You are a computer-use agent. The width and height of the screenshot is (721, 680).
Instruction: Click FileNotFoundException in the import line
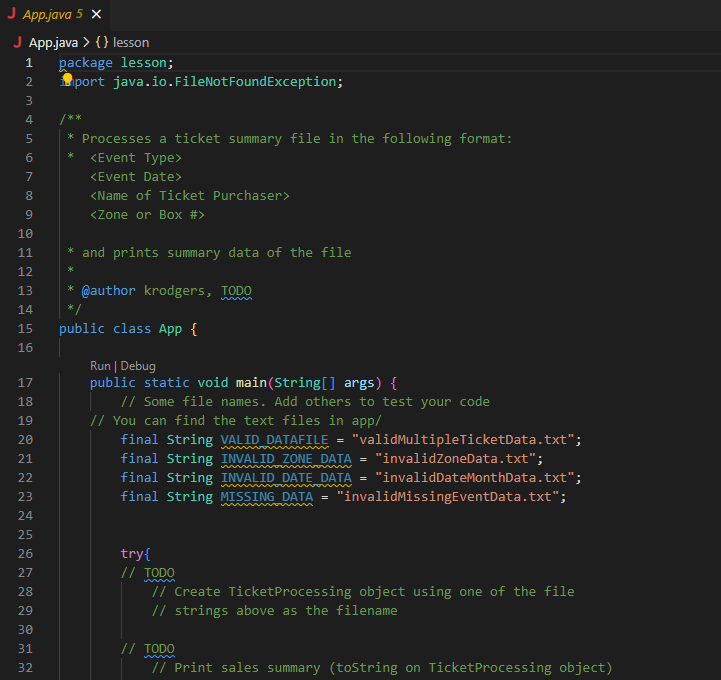tap(255, 82)
